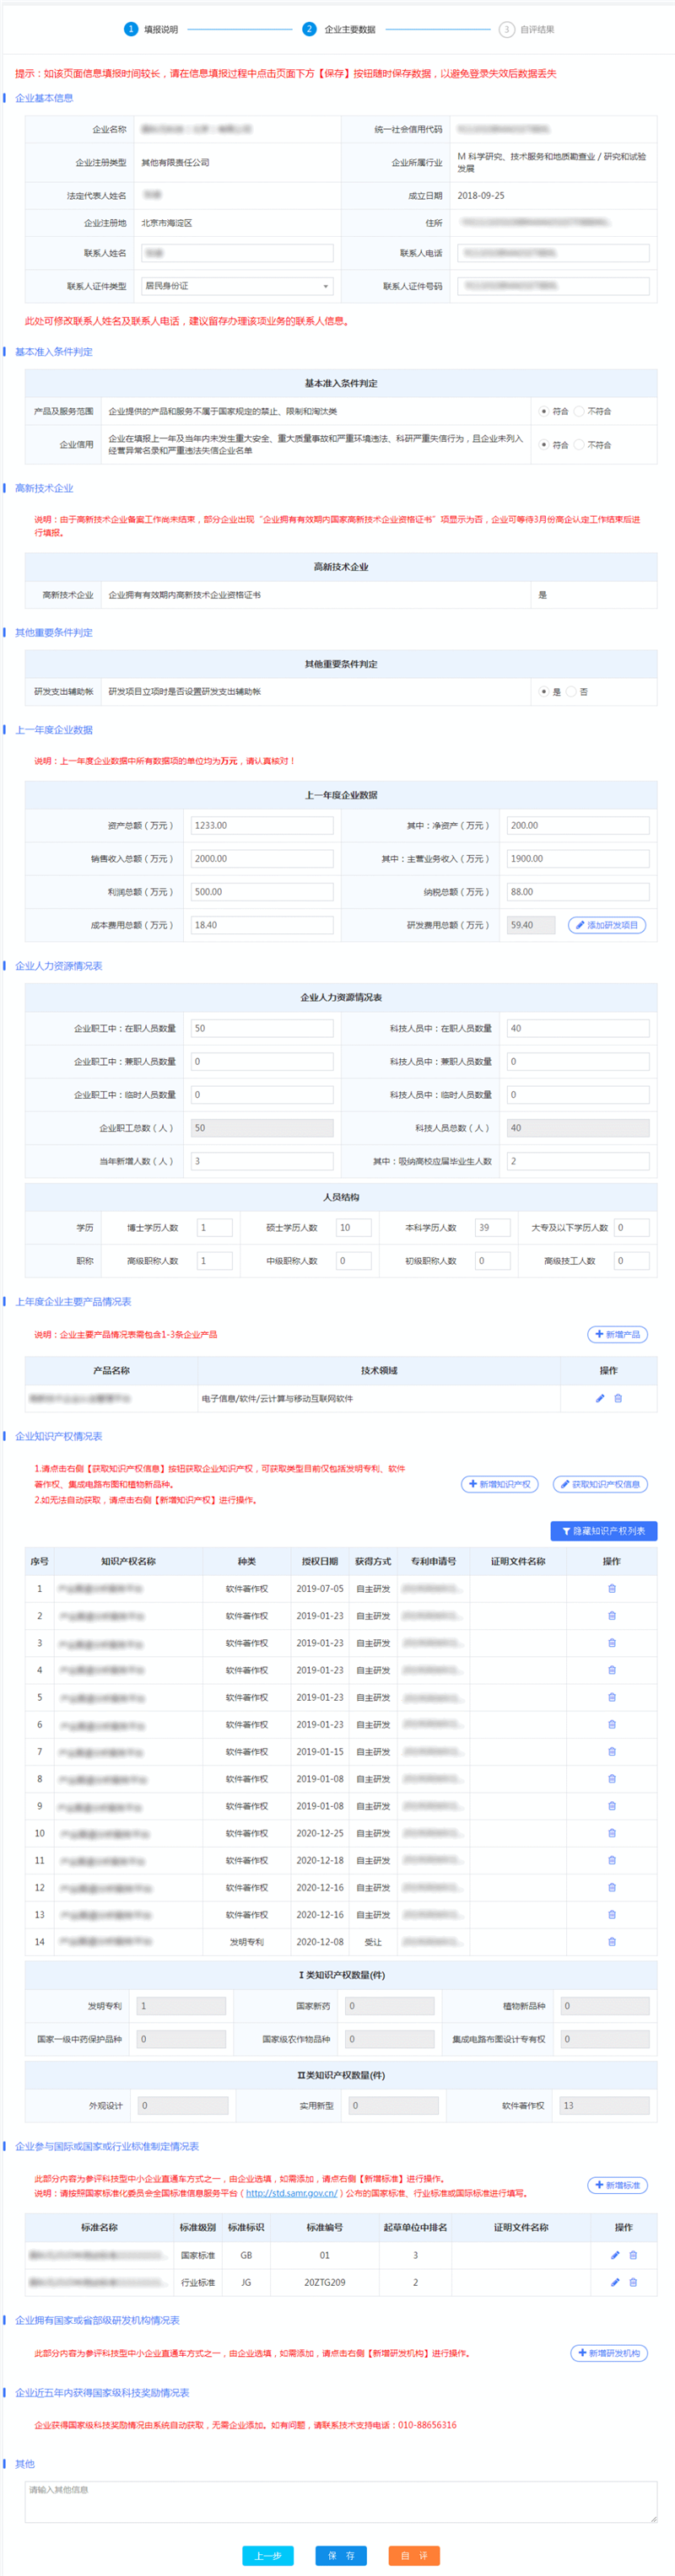The height and width of the screenshot is (2576, 675).
Task: Edit the 行业标准 standard row
Action: (615, 2282)
